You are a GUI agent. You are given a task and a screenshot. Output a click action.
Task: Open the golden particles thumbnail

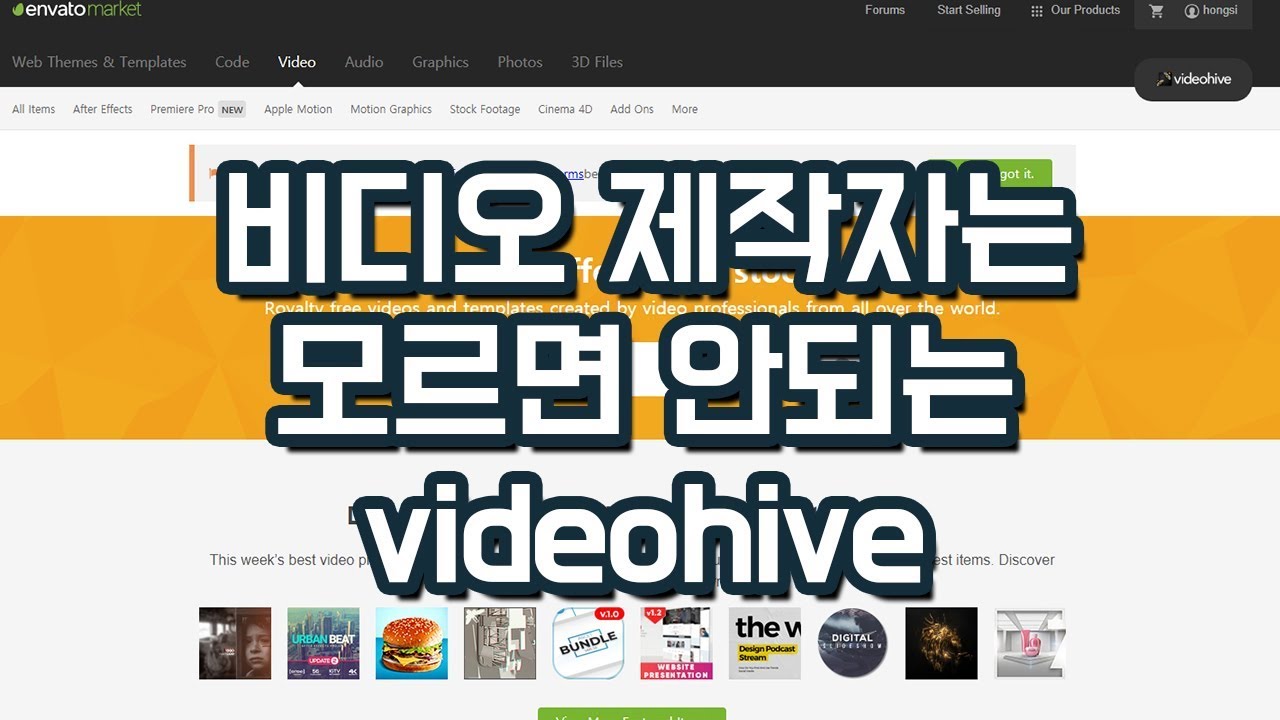pyautogui.click(x=941, y=643)
